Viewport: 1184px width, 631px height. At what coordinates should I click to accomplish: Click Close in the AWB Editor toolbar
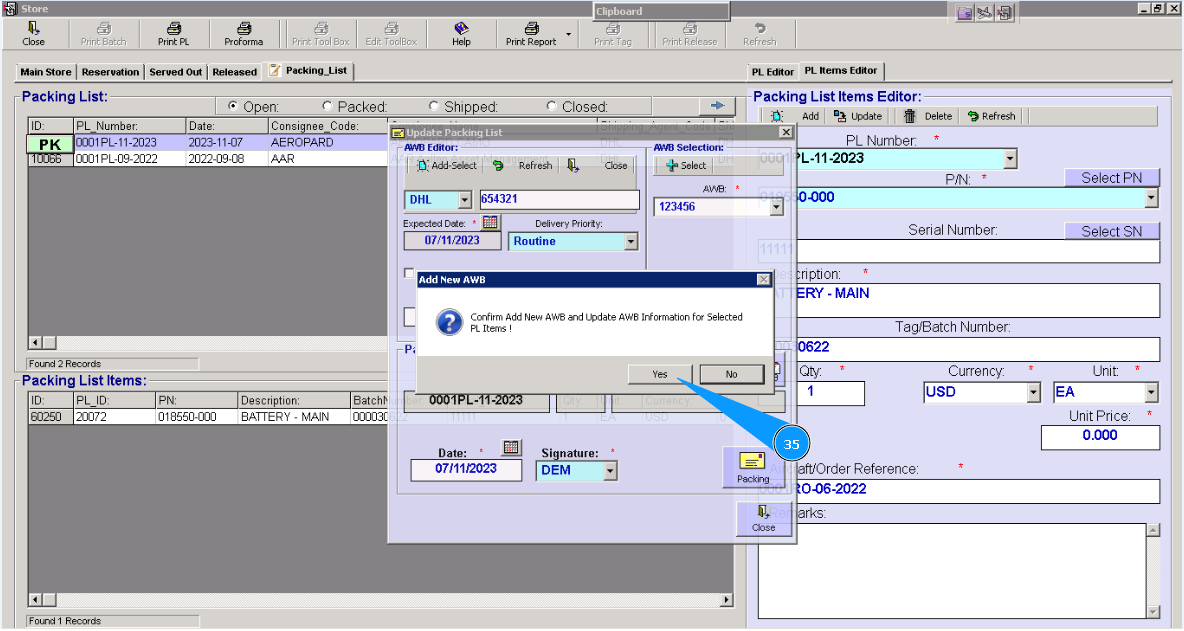[598, 165]
